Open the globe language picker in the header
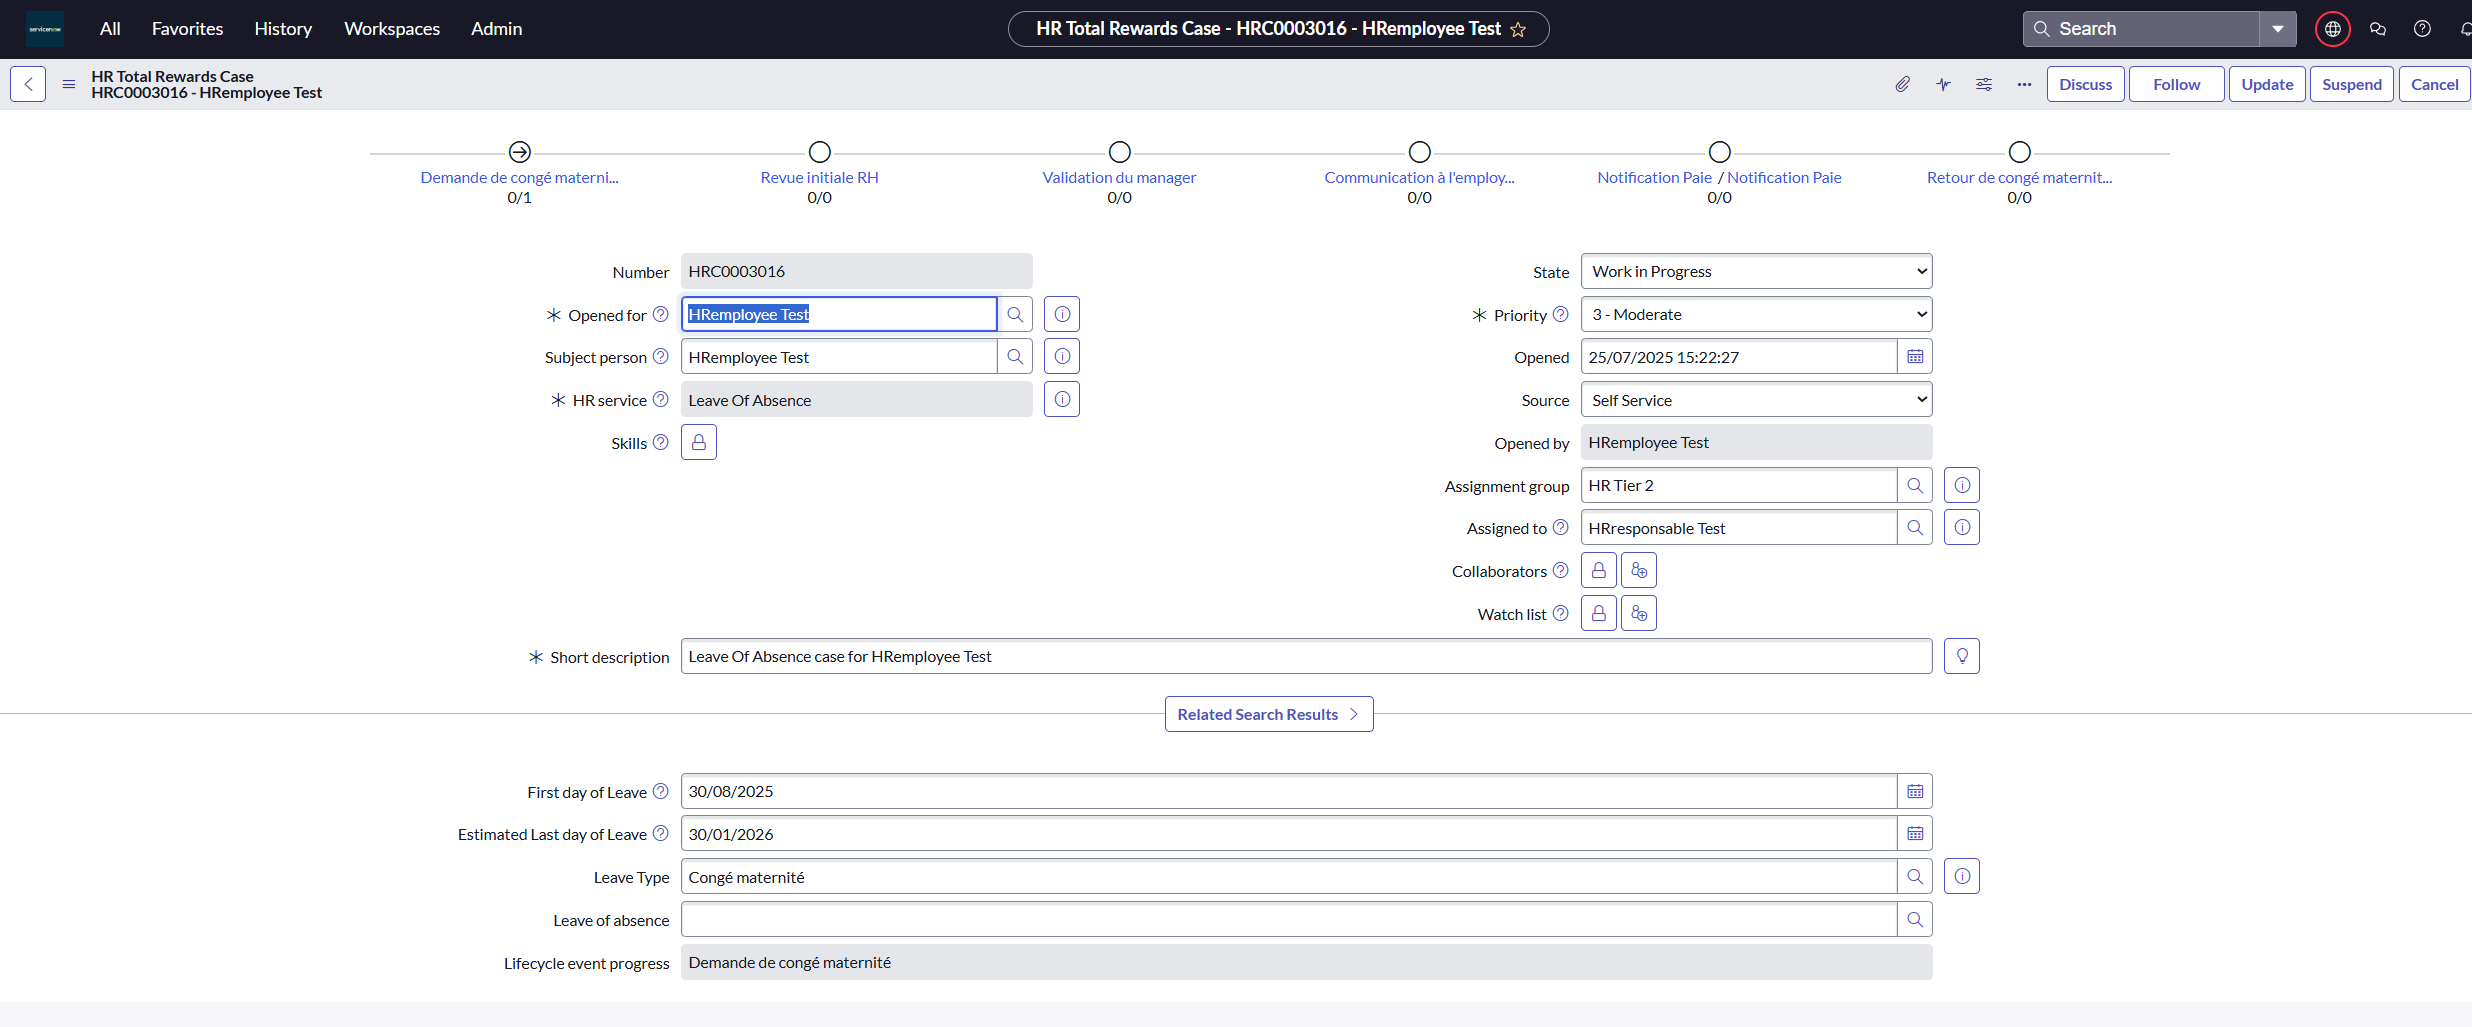The width and height of the screenshot is (2472, 1027). coord(2332,28)
